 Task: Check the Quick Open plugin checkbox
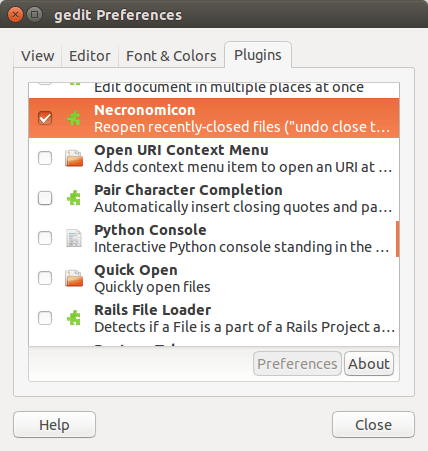pyautogui.click(x=45, y=278)
